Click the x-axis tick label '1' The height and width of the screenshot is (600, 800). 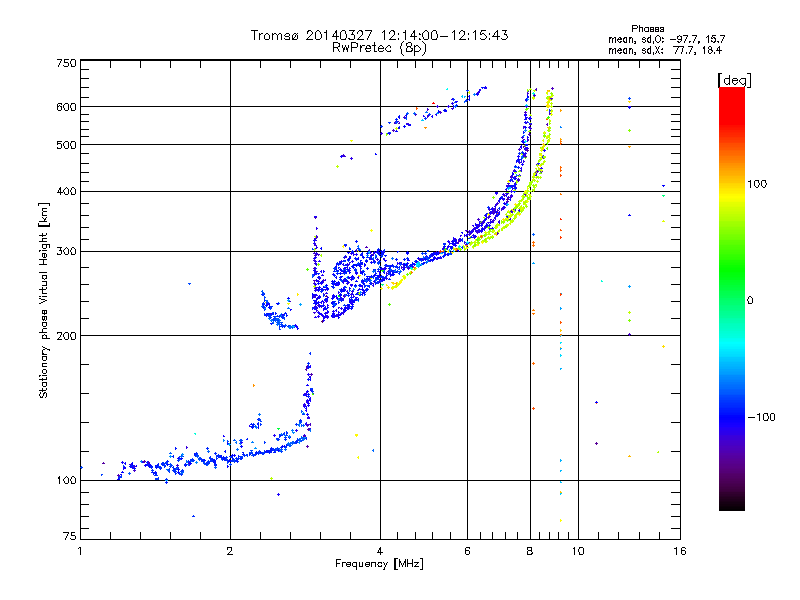[80, 551]
